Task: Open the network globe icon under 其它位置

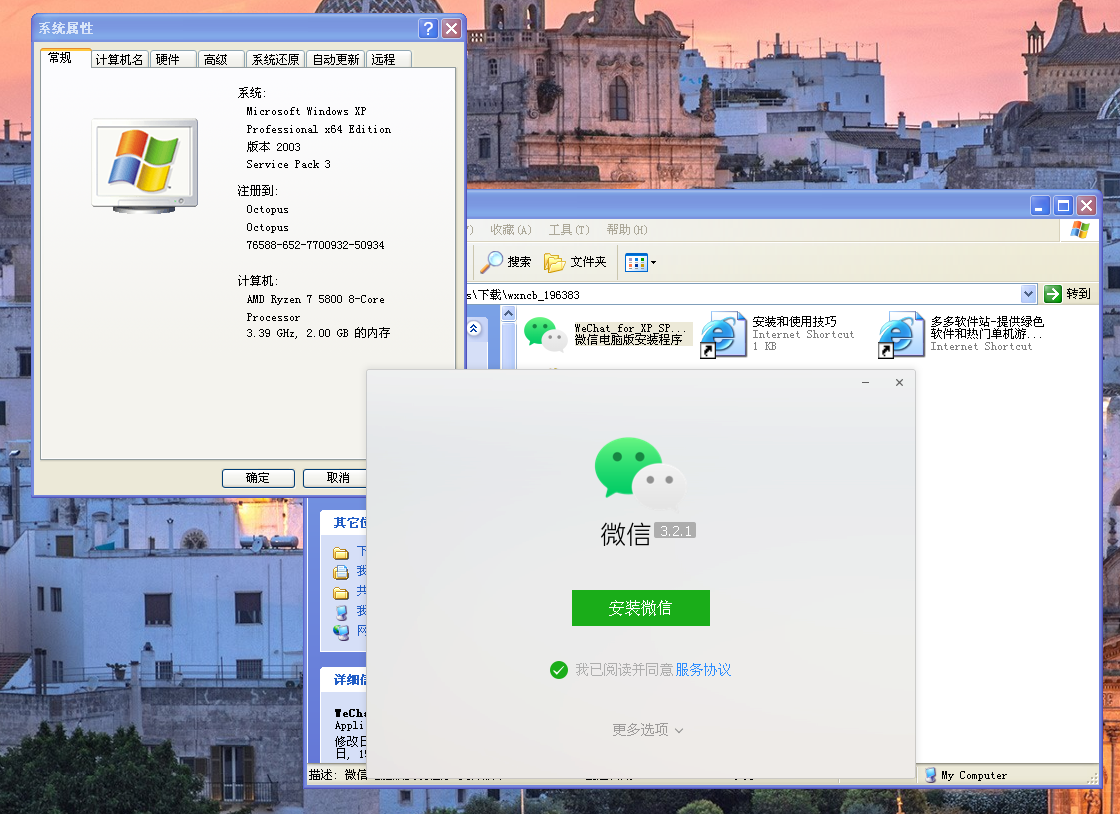Action: pyautogui.click(x=341, y=631)
